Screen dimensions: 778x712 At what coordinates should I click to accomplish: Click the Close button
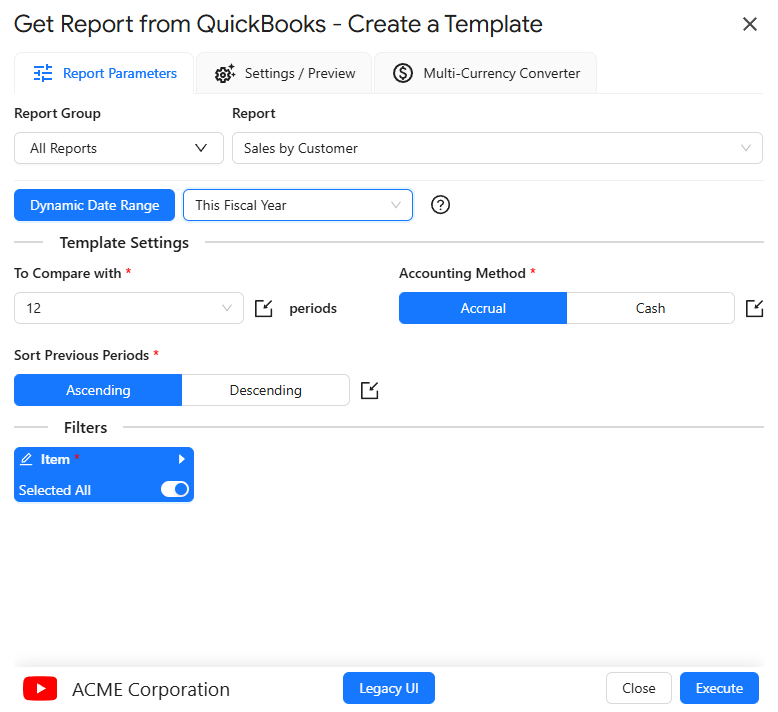pos(639,688)
